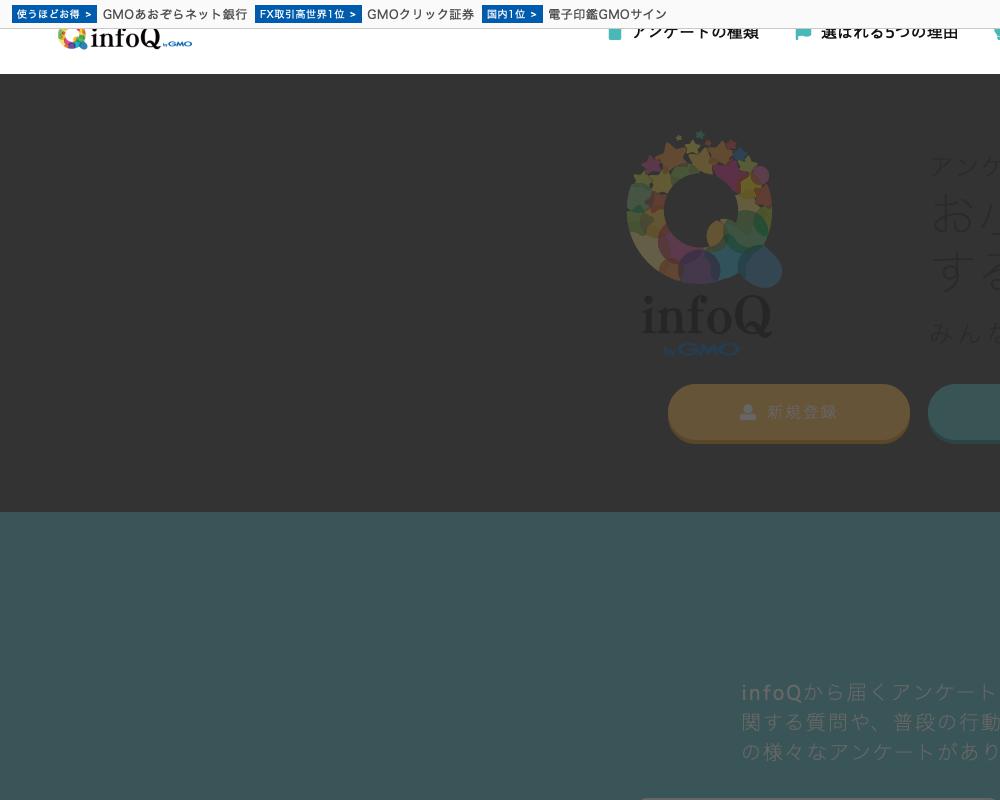
Task: Open the GMOあおぞらネット銀行 link
Action: [175, 14]
